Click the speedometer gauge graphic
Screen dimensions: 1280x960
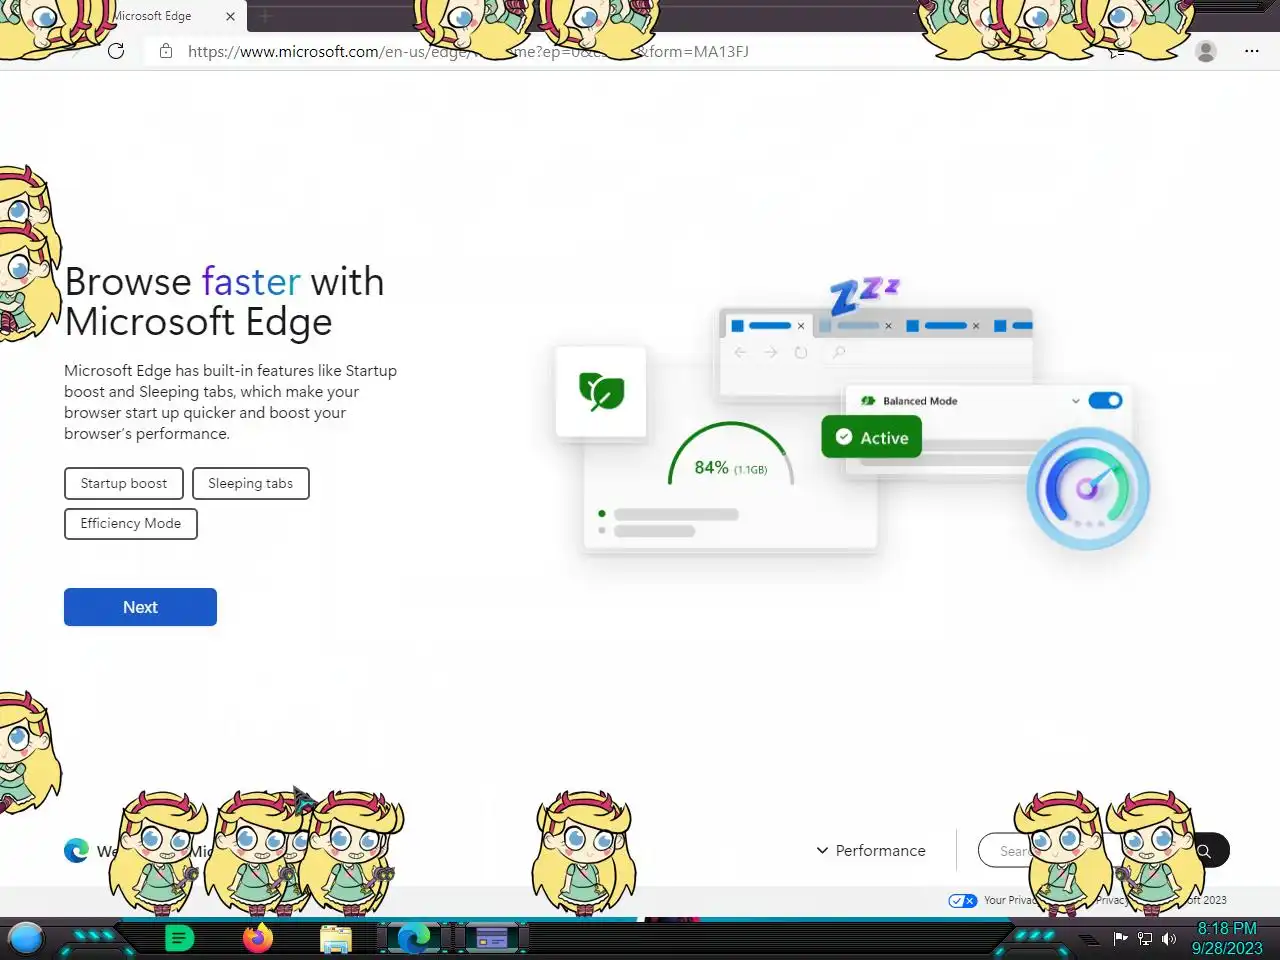(1088, 488)
